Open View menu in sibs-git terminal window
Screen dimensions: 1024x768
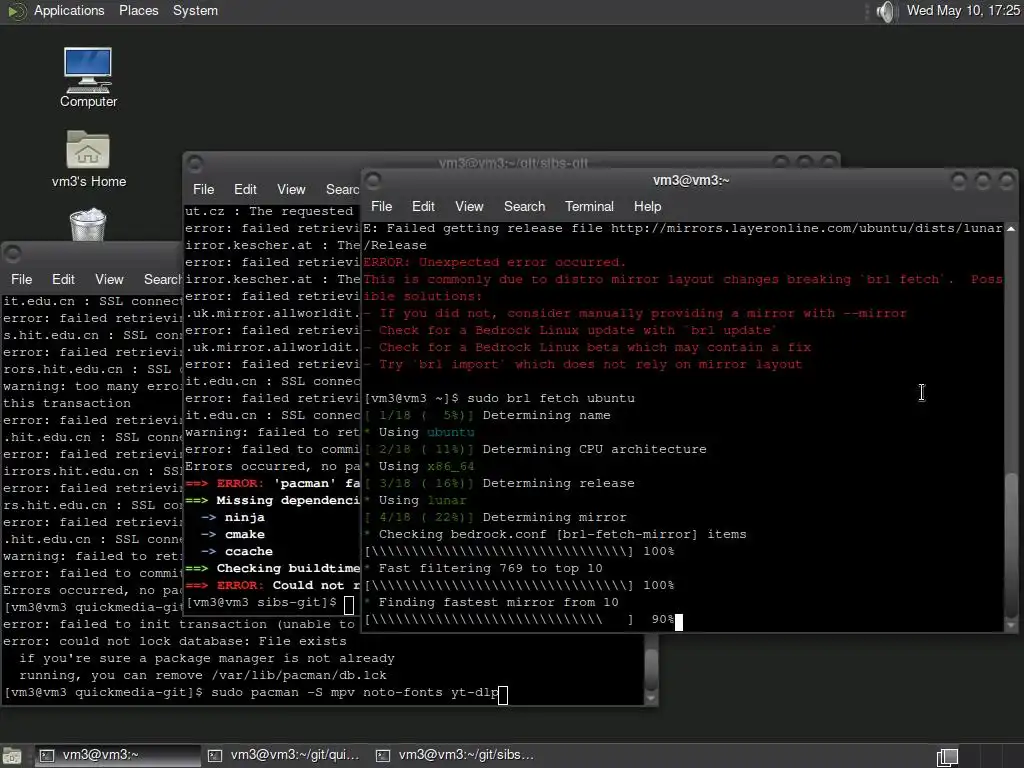(x=291, y=189)
